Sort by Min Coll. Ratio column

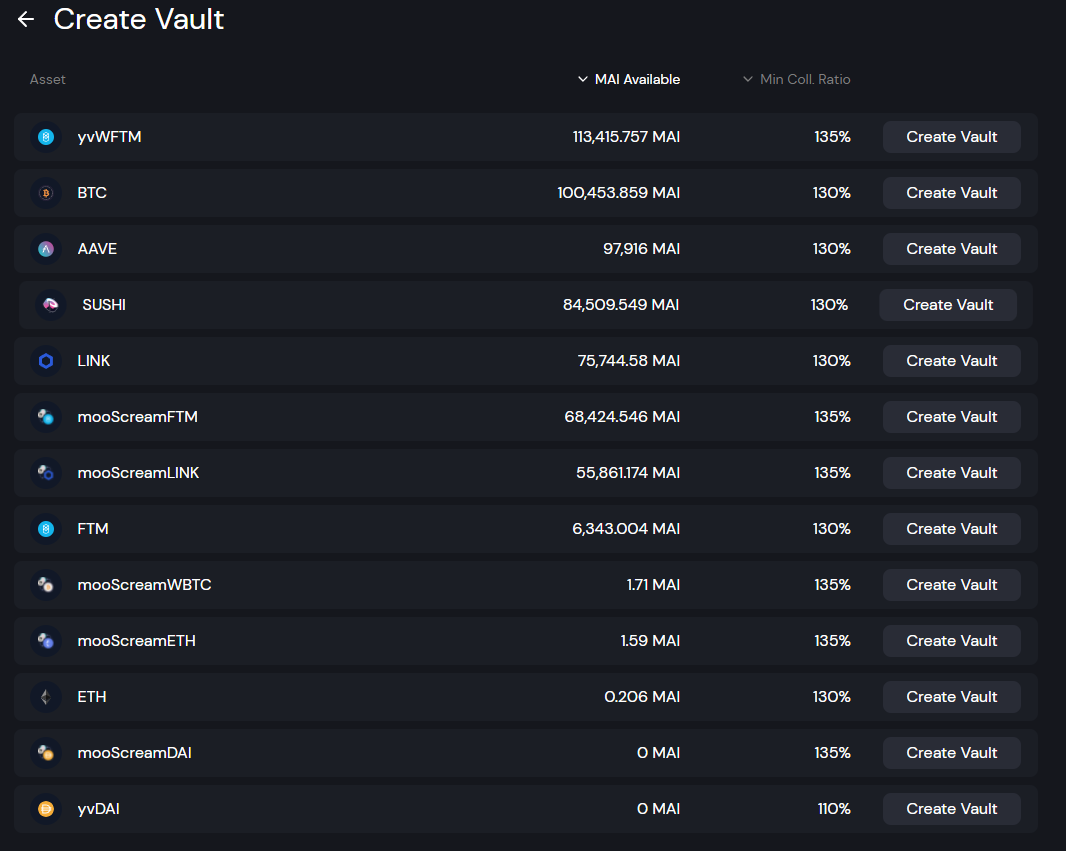[797, 80]
